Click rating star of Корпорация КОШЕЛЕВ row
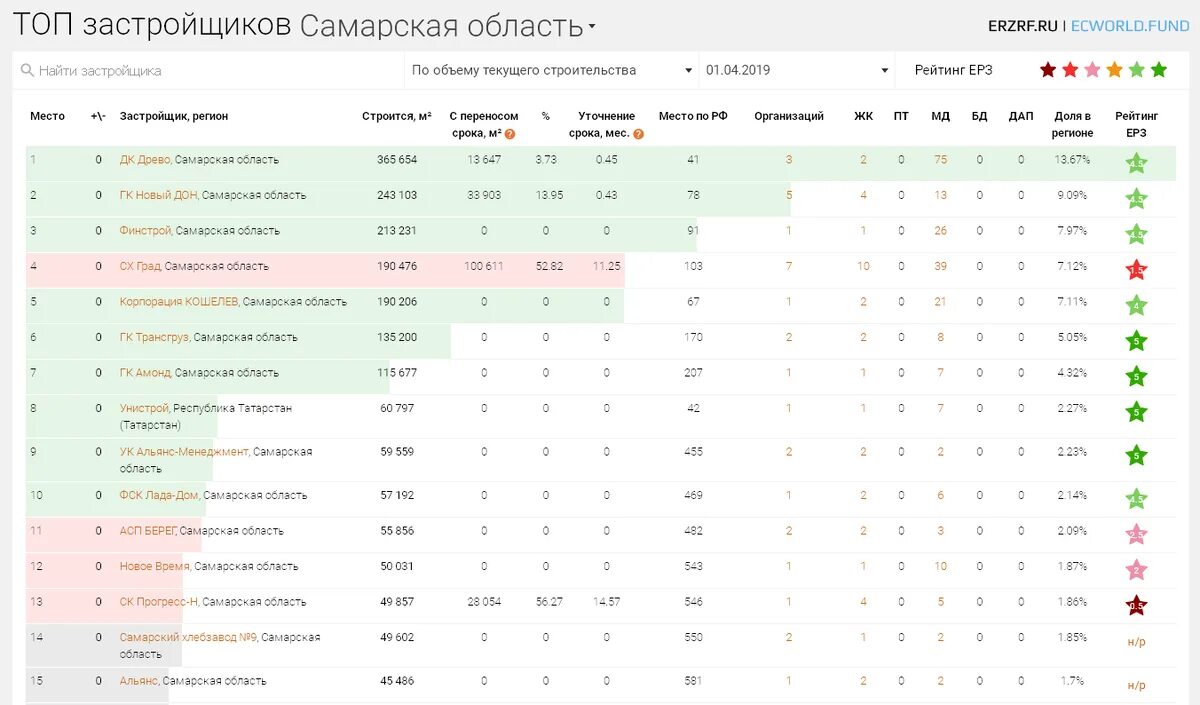This screenshot has height=705, width=1200. pos(1136,305)
